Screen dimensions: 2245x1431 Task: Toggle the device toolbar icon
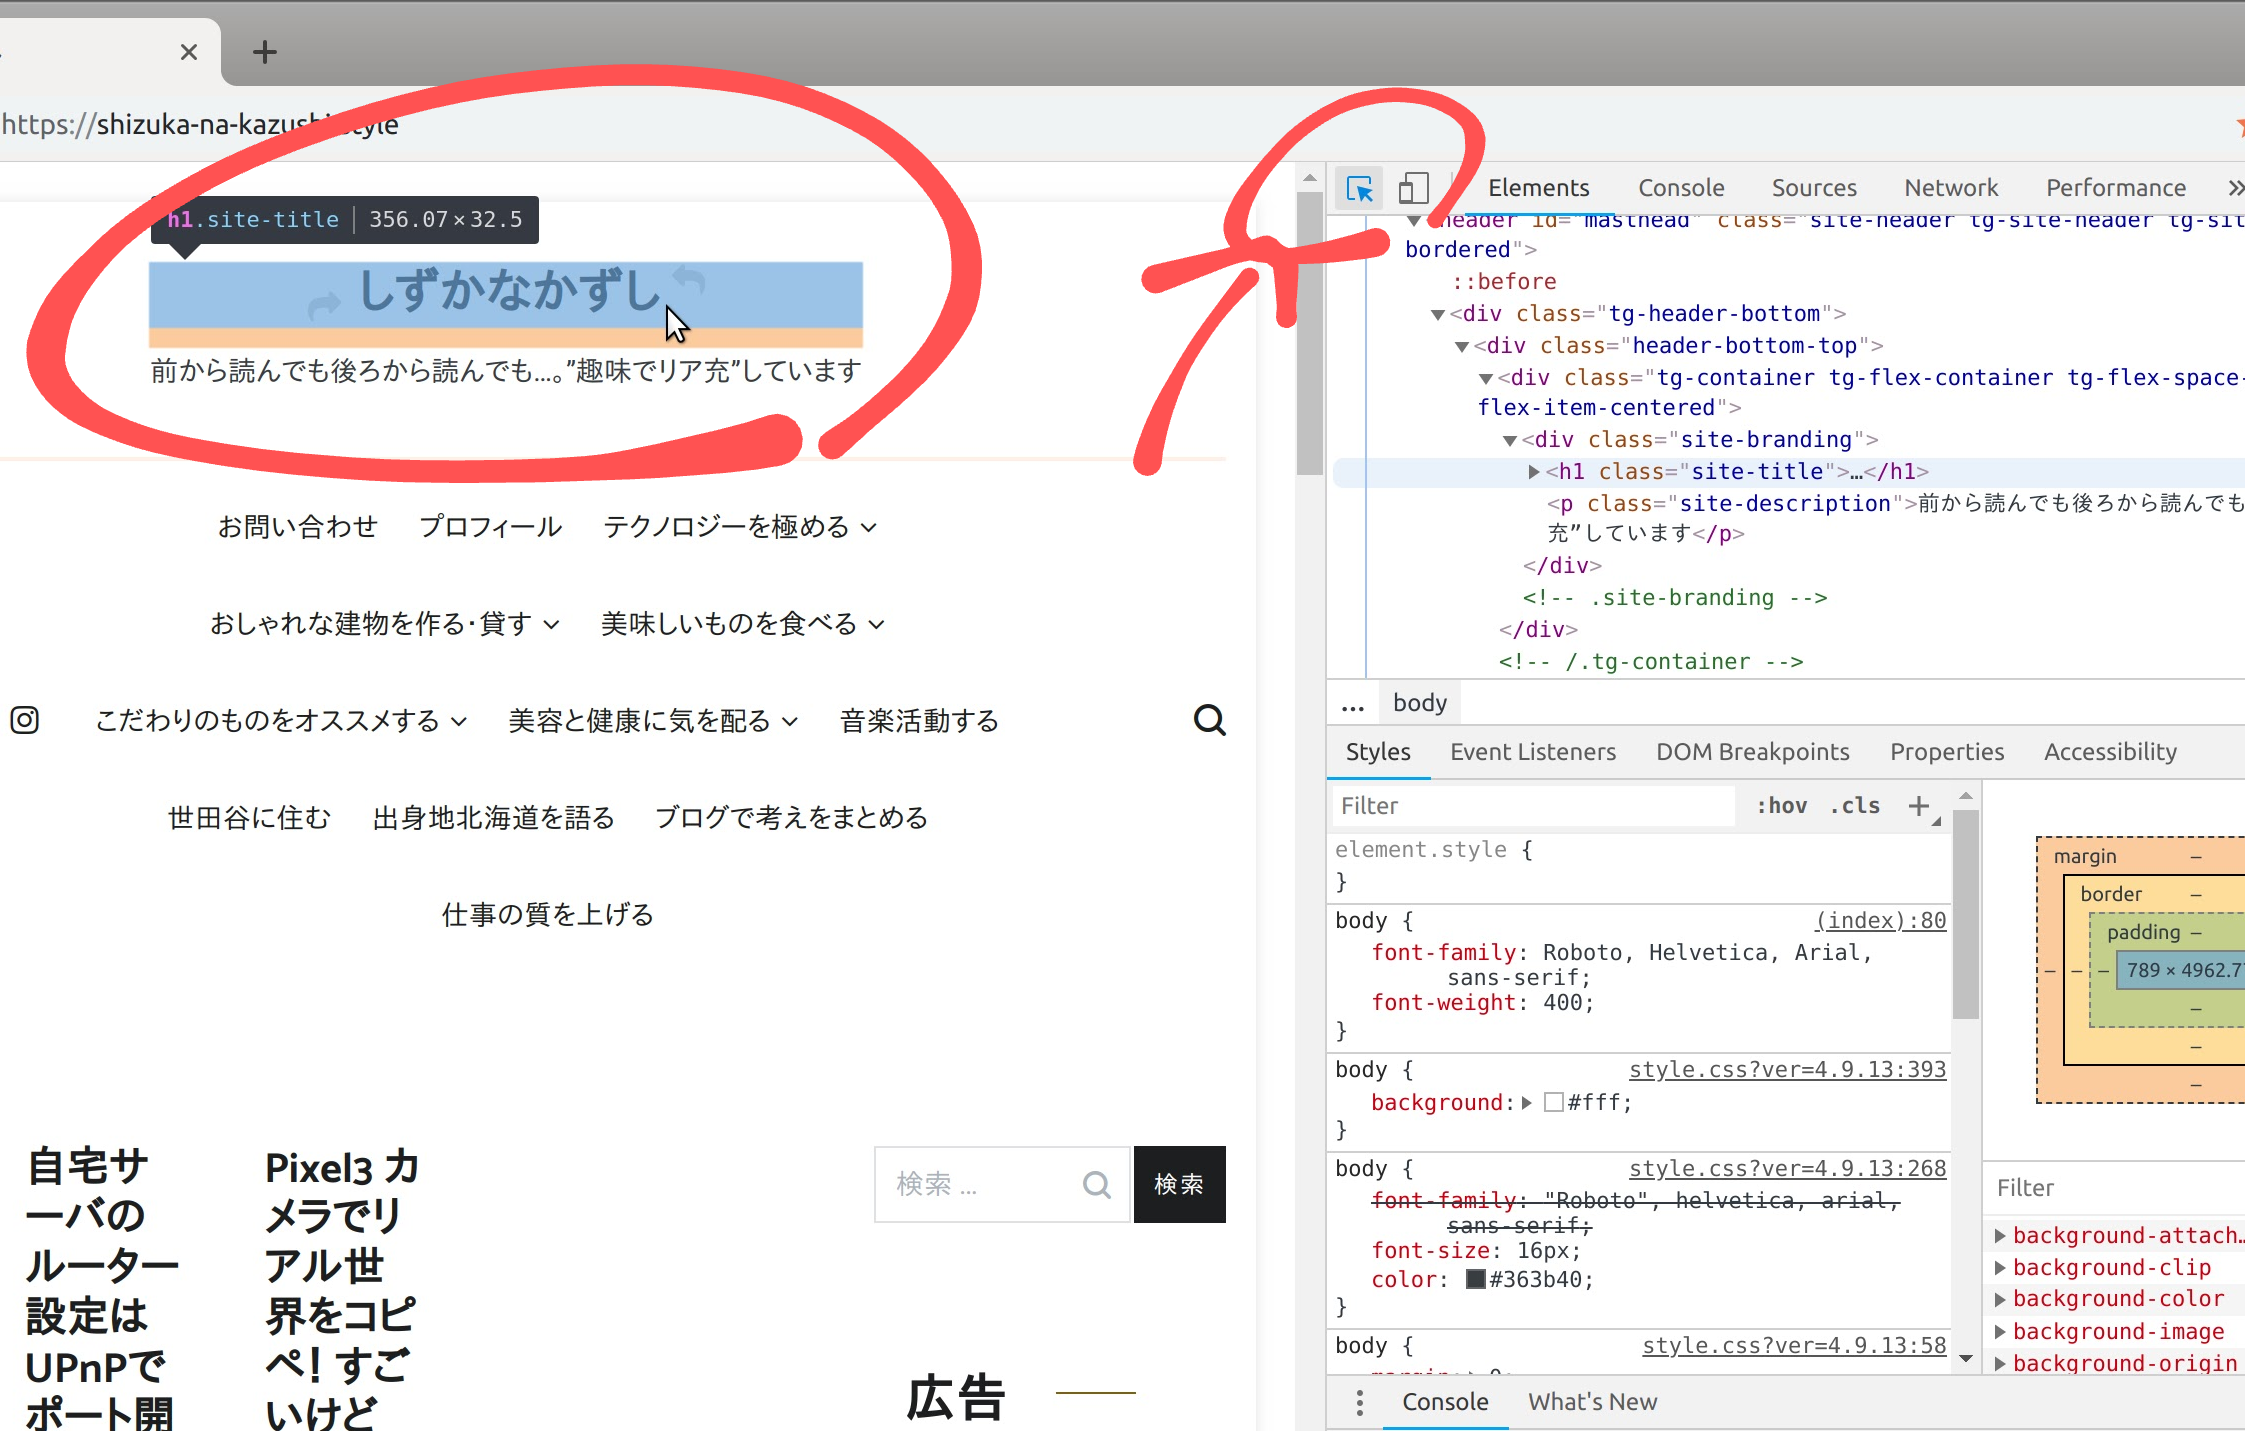1412,188
